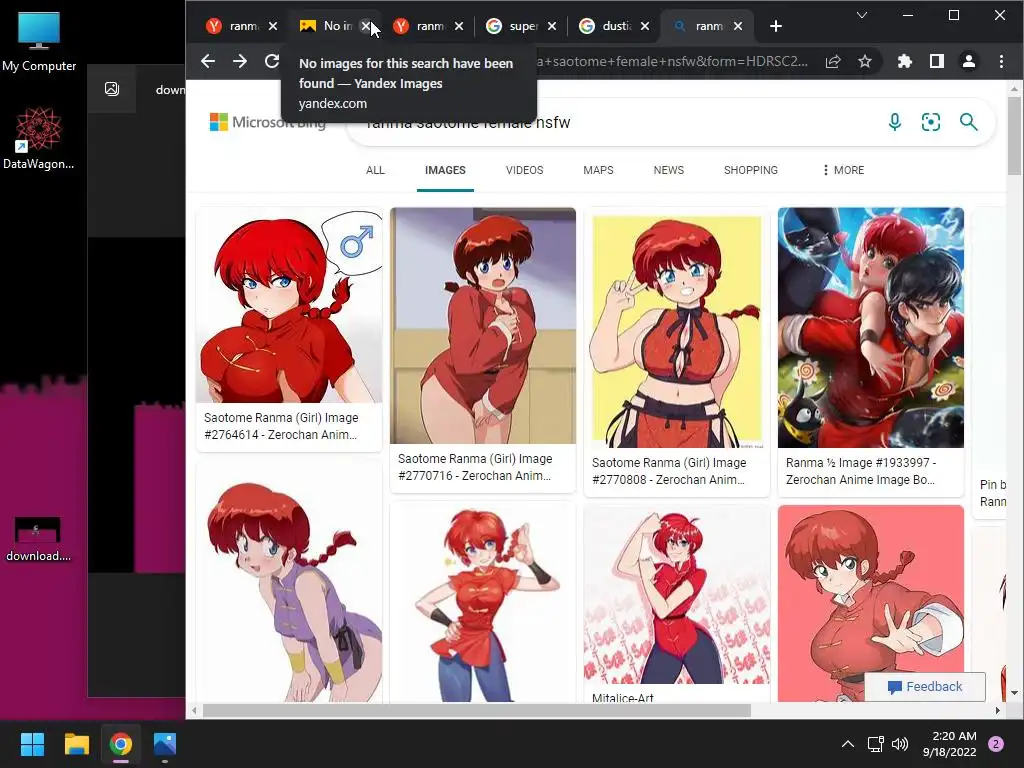Open Chrome tab search dropdown chevron
Viewport: 1024px width, 768px height.
coord(862,15)
